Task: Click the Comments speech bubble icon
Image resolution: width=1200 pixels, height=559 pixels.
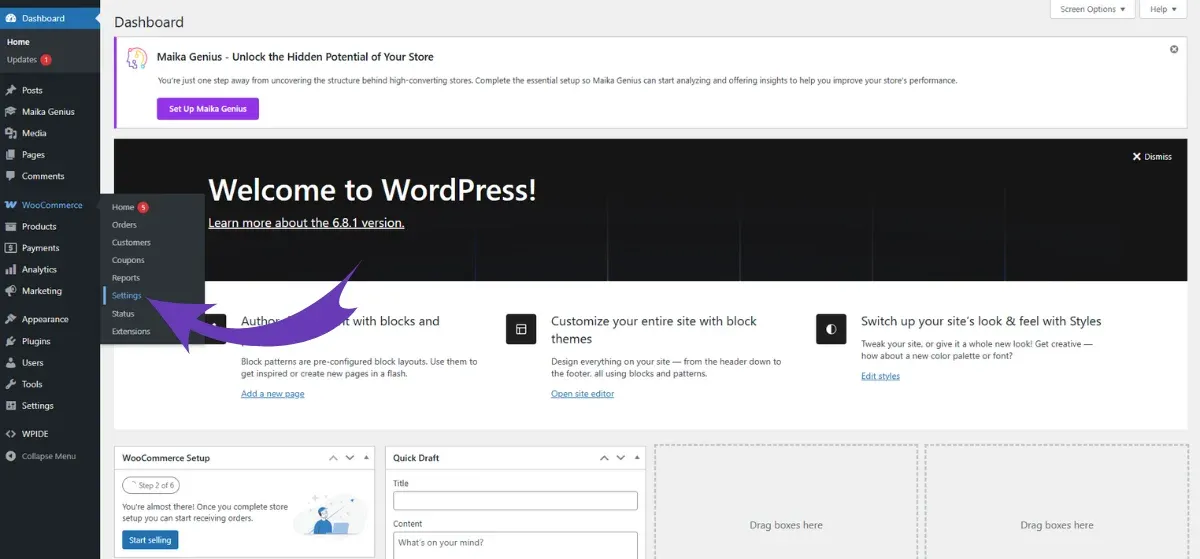Action: pos(11,176)
